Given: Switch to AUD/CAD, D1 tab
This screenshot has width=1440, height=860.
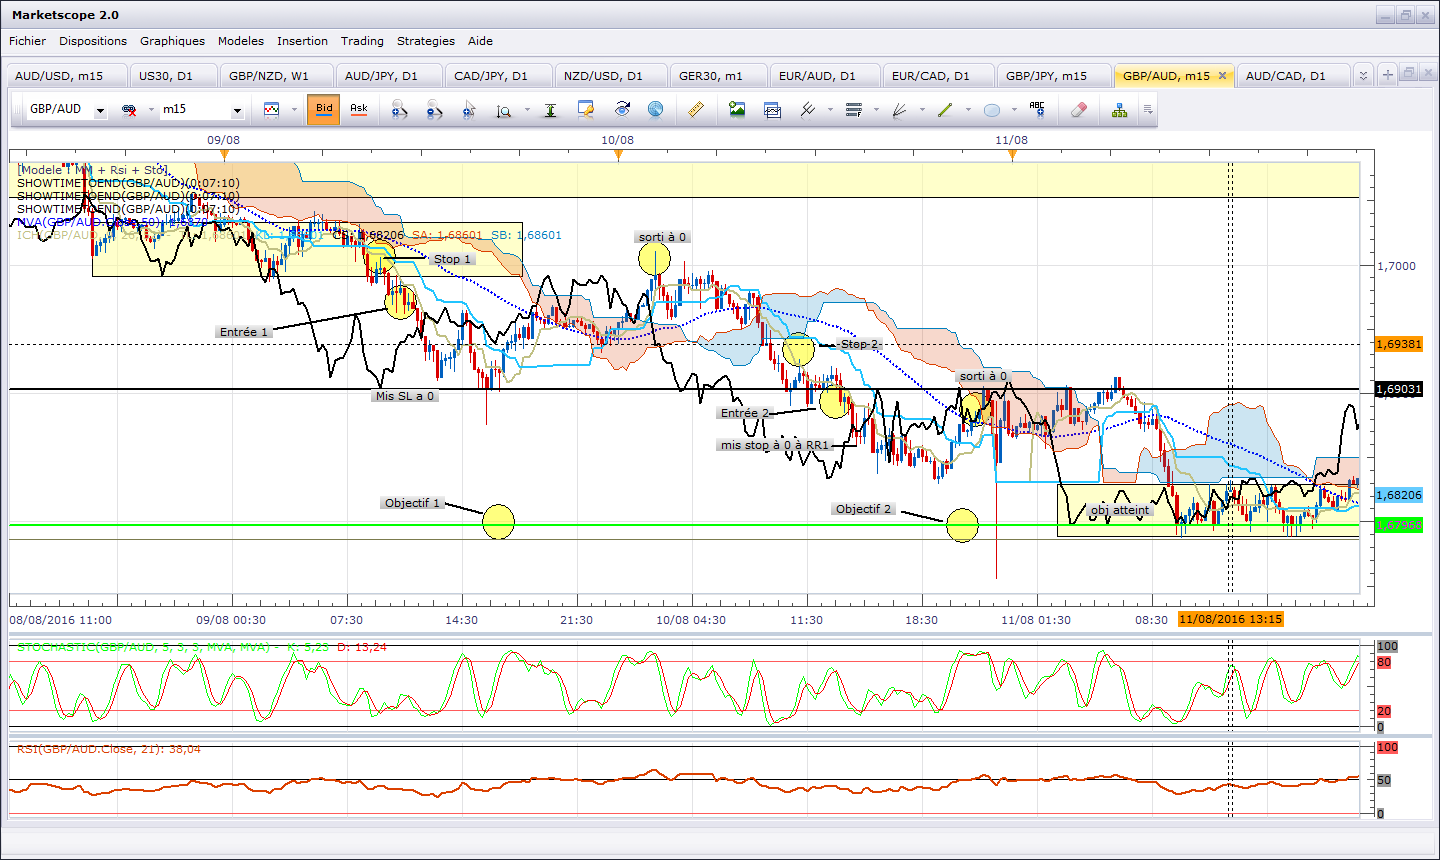Looking at the screenshot, I should (x=1293, y=76).
